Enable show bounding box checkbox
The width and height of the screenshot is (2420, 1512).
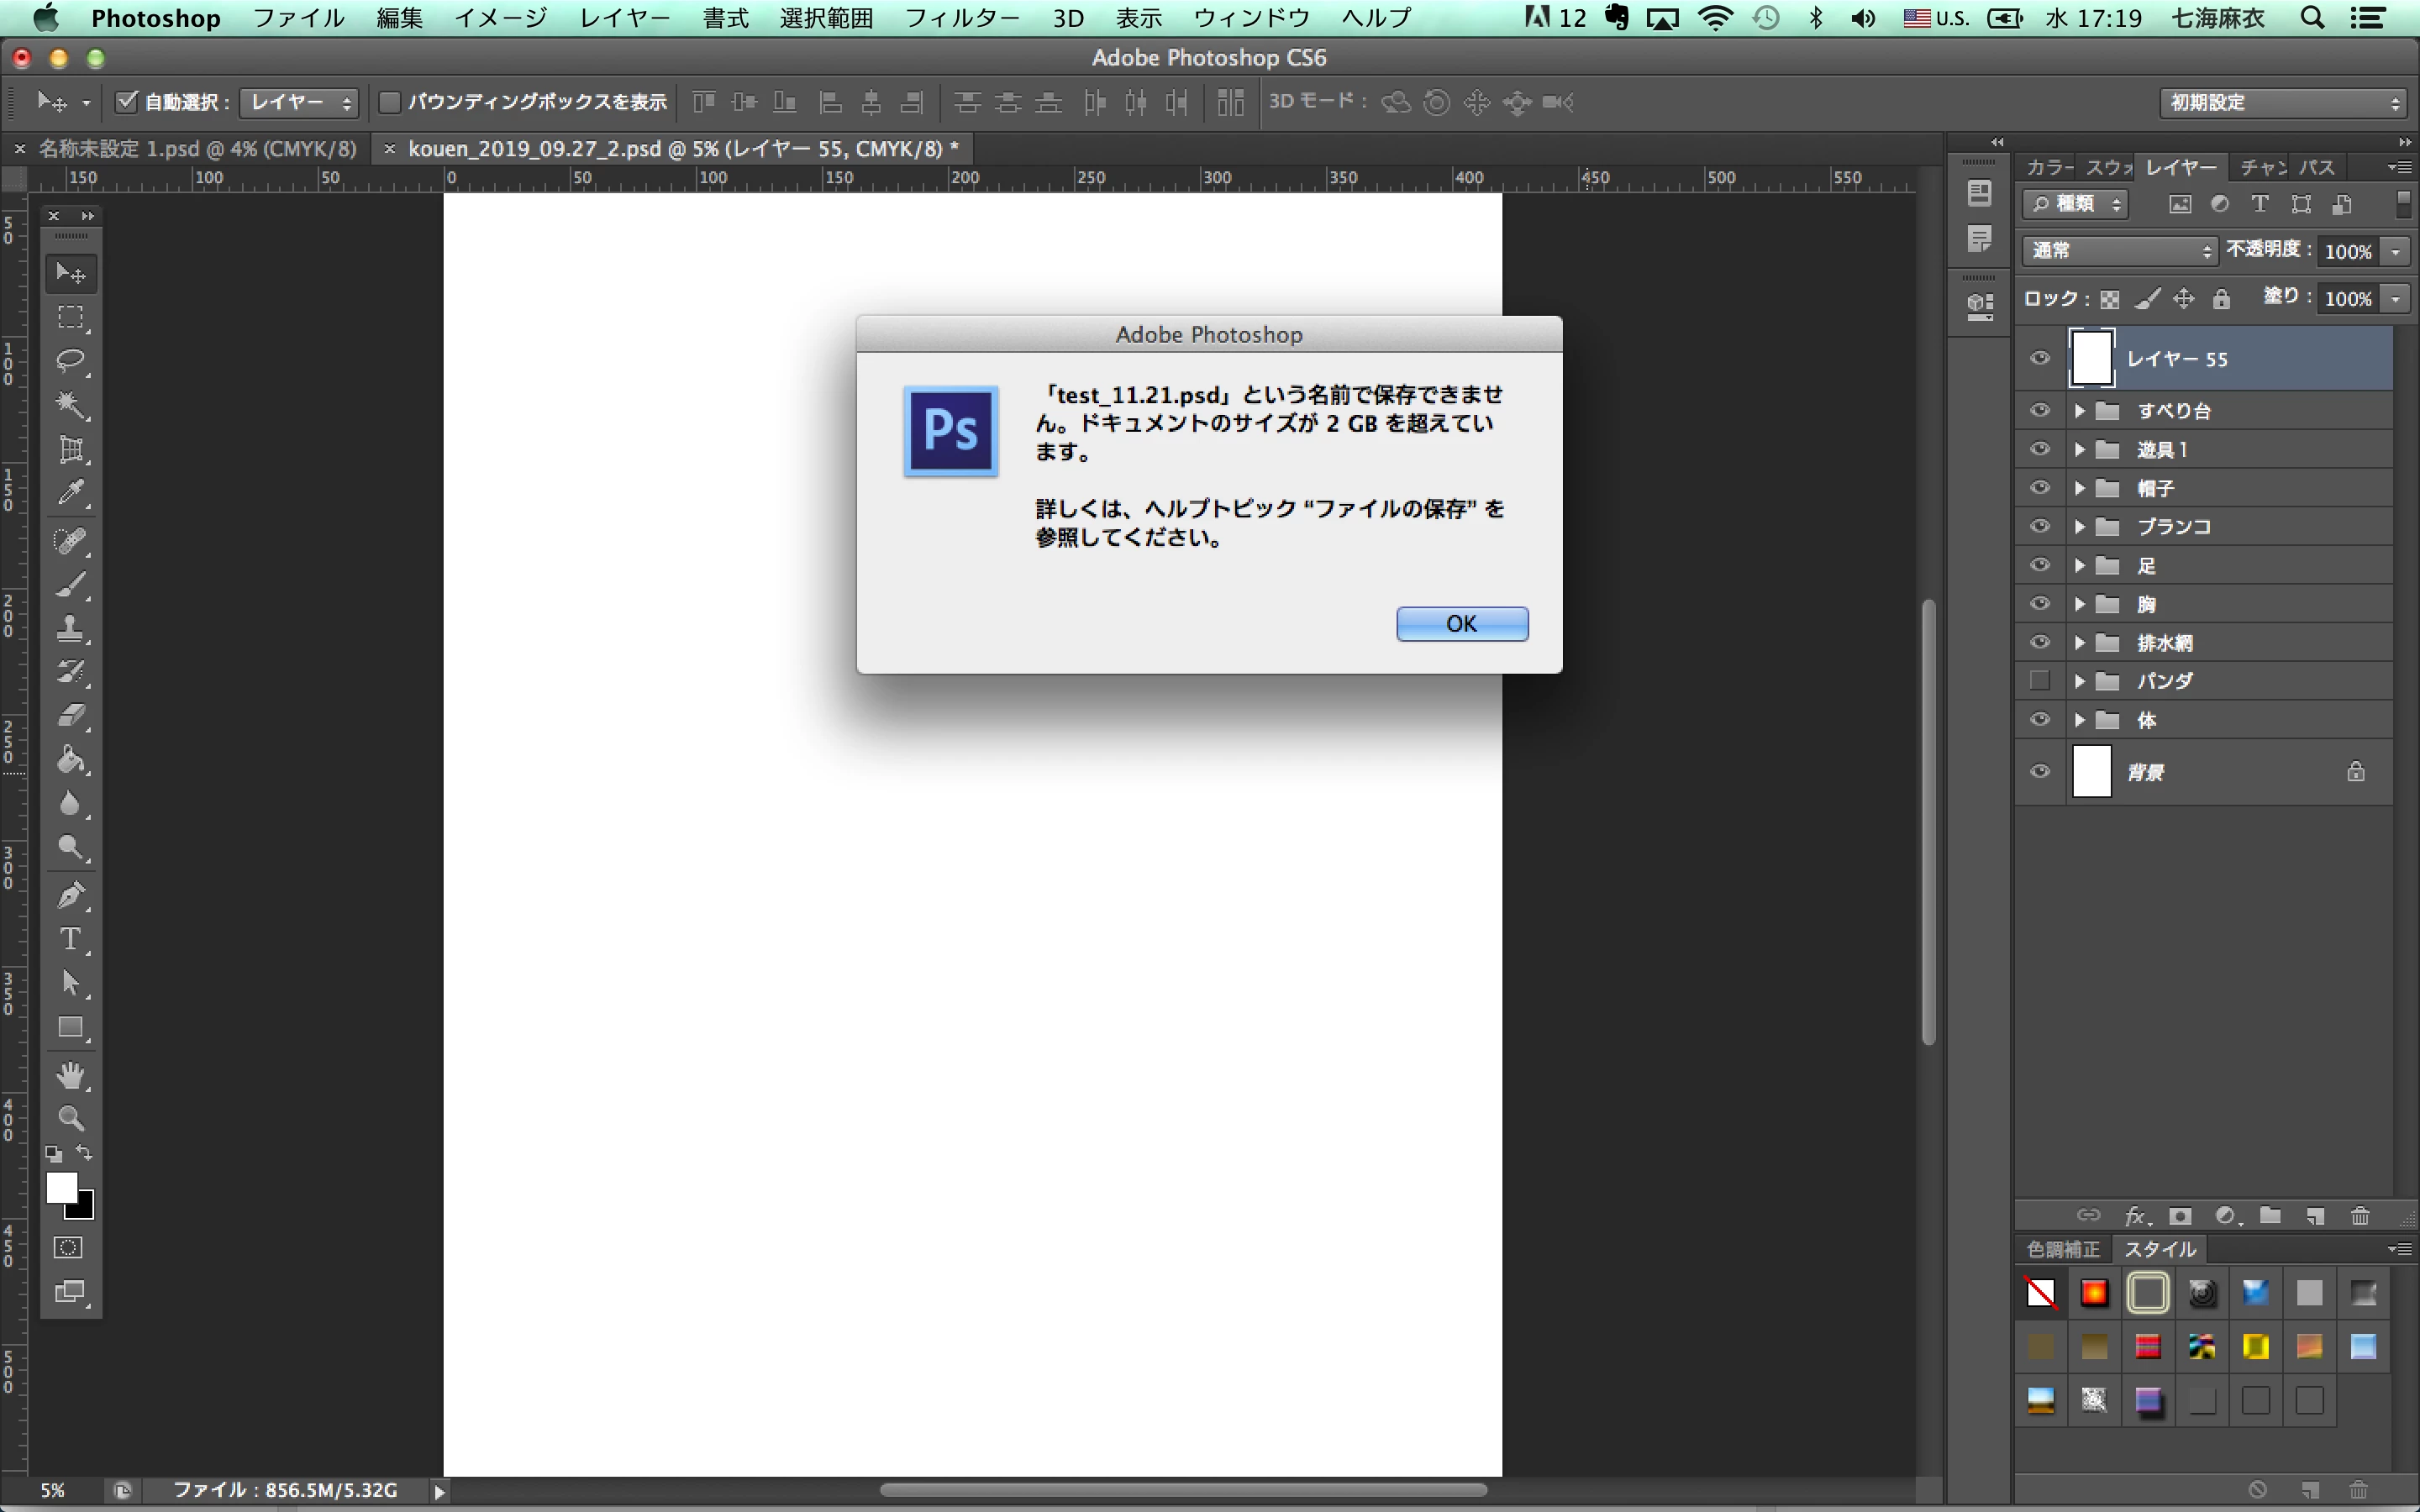pyautogui.click(x=390, y=101)
